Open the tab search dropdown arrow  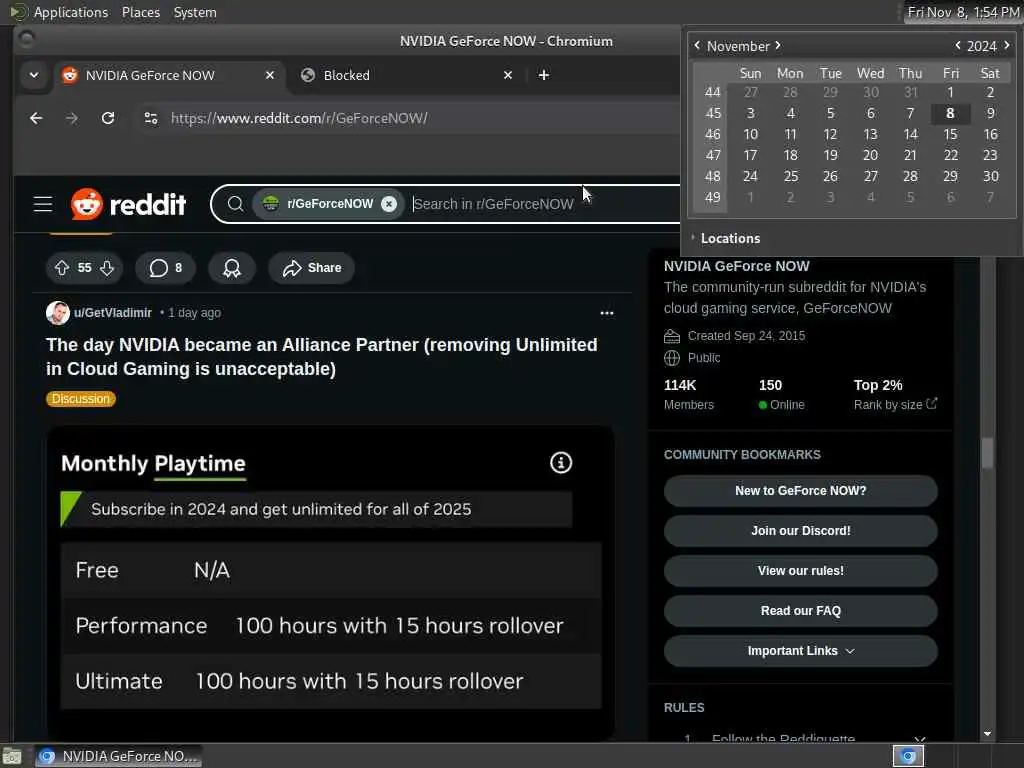click(x=34, y=75)
